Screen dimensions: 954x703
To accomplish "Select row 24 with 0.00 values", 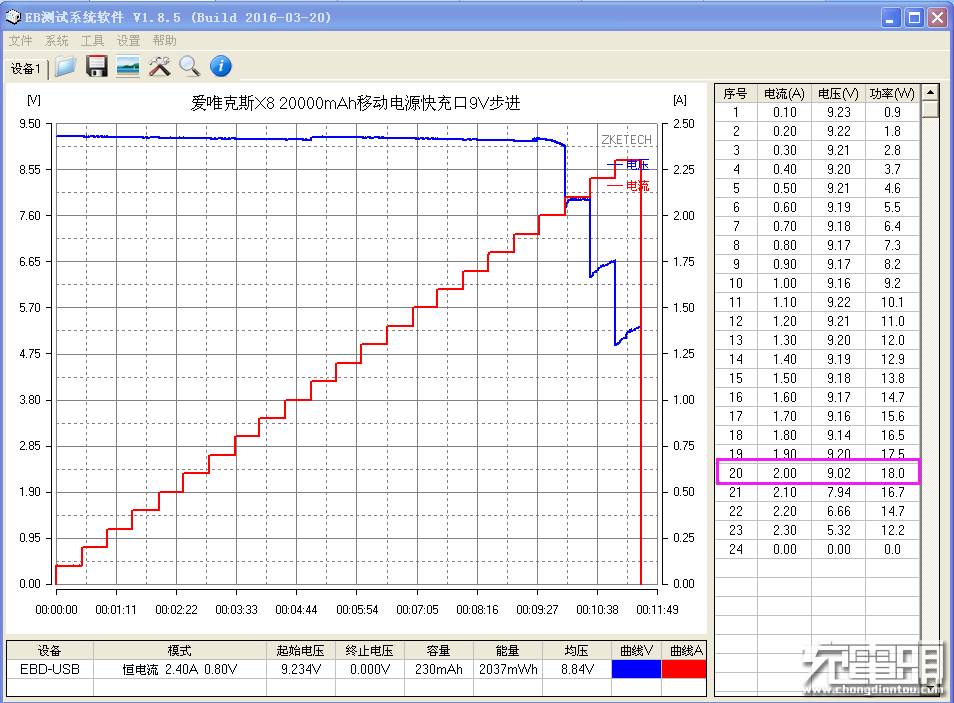I will click(817, 550).
